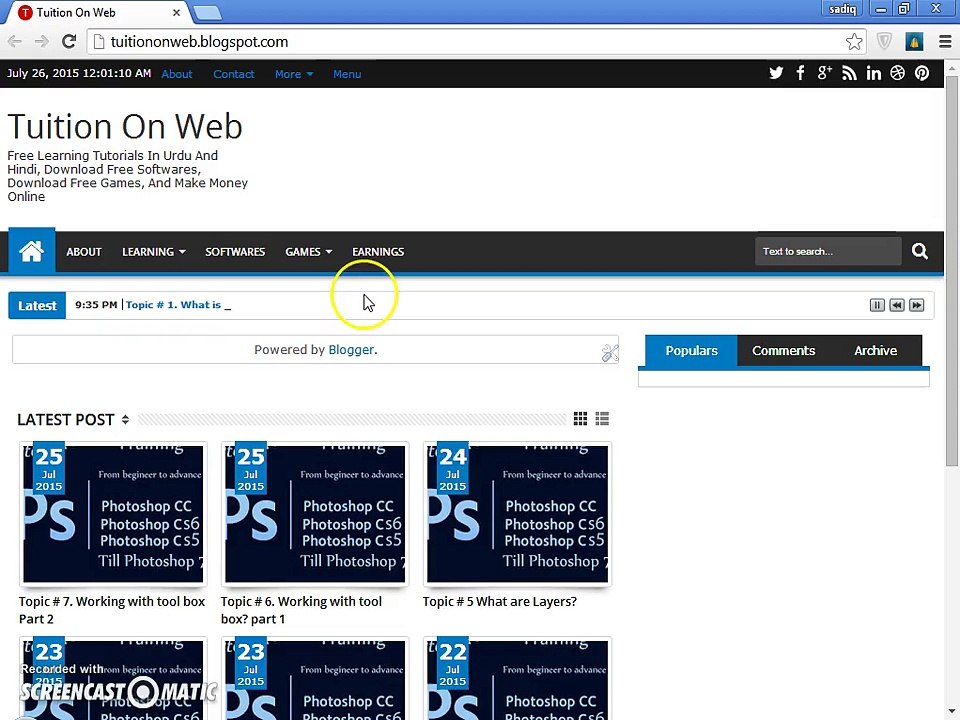Switch latest posts to grid view
This screenshot has height=720, width=960.
[580, 419]
